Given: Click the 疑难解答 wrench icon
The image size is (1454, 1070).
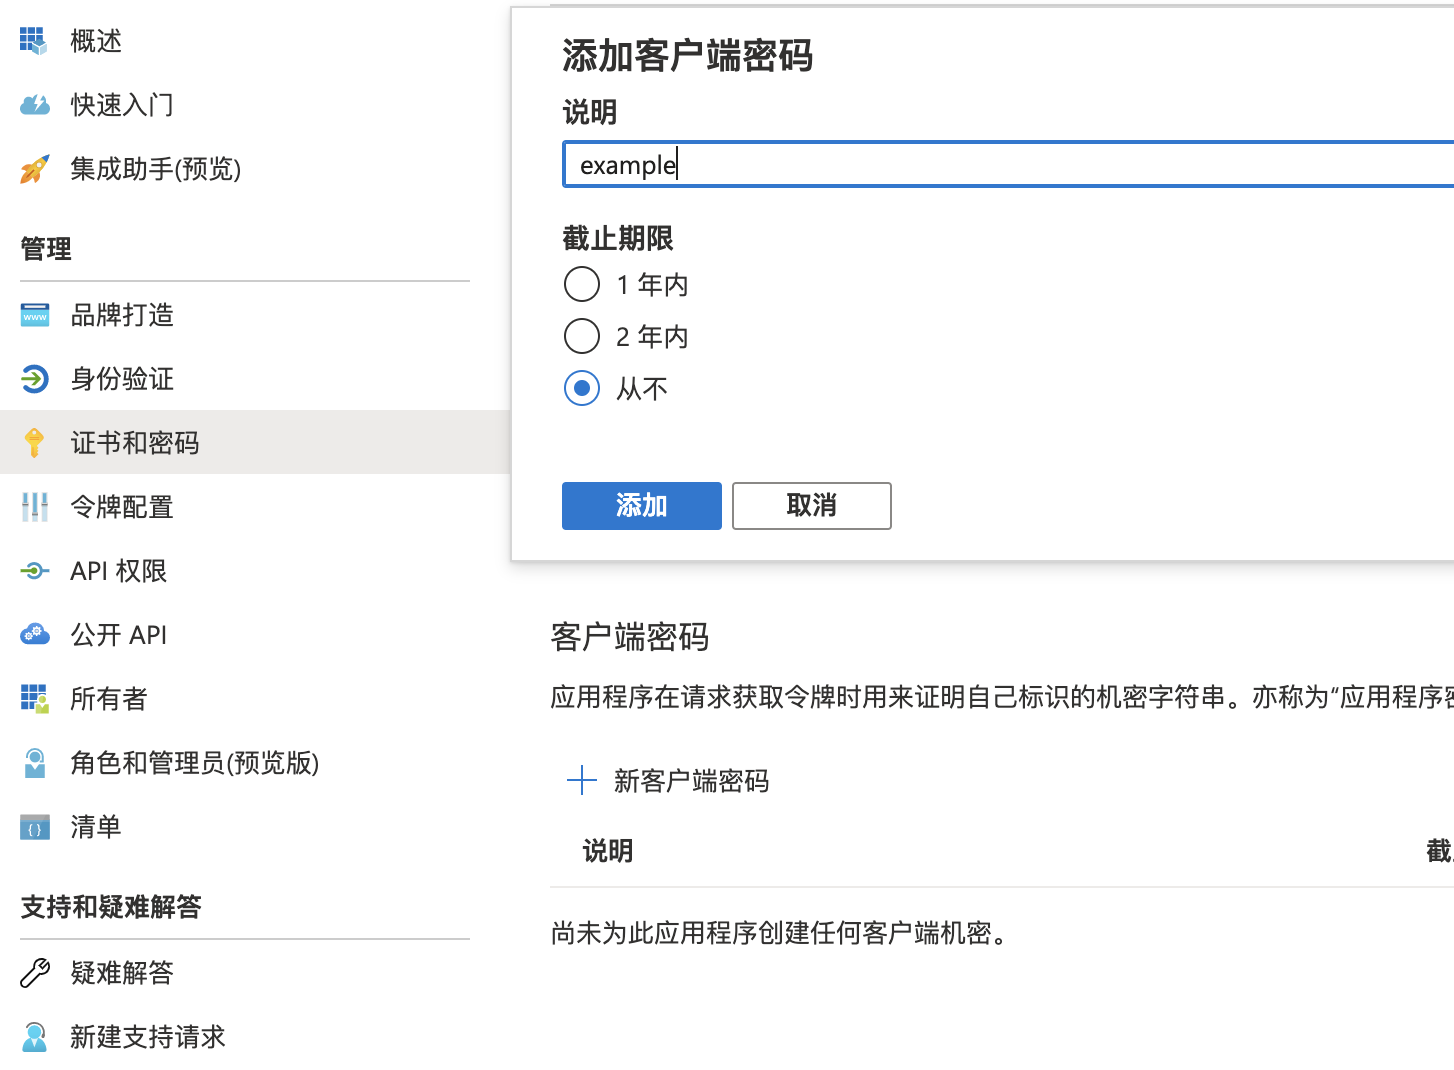Looking at the screenshot, I should point(34,973).
